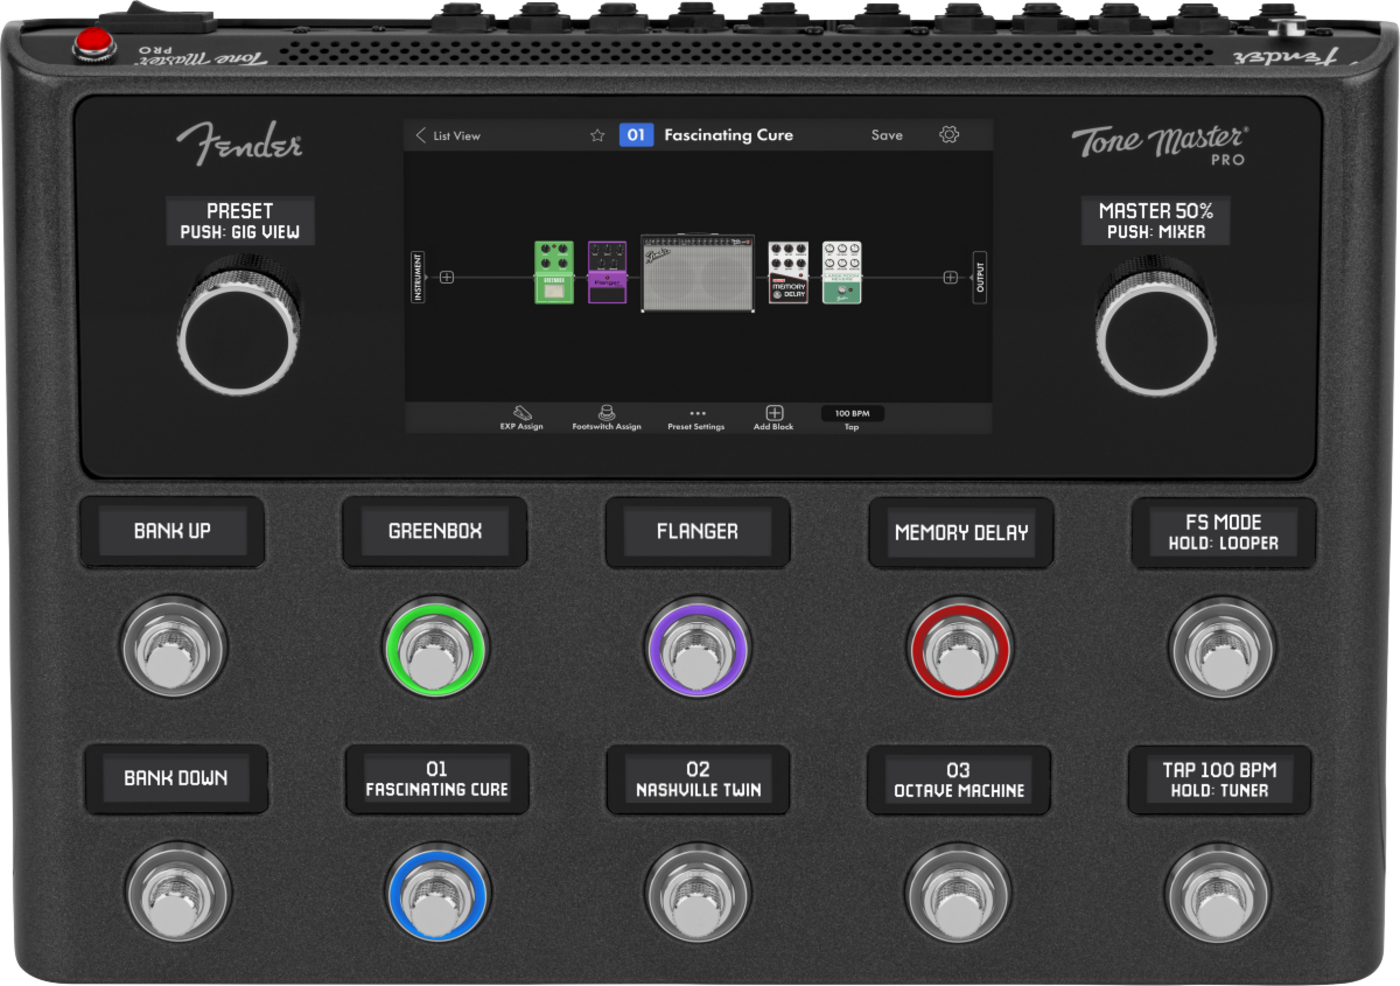The image size is (1400, 986).
Task: Select the Greenbox pedal in signal chain
Action: pyautogui.click(x=554, y=272)
